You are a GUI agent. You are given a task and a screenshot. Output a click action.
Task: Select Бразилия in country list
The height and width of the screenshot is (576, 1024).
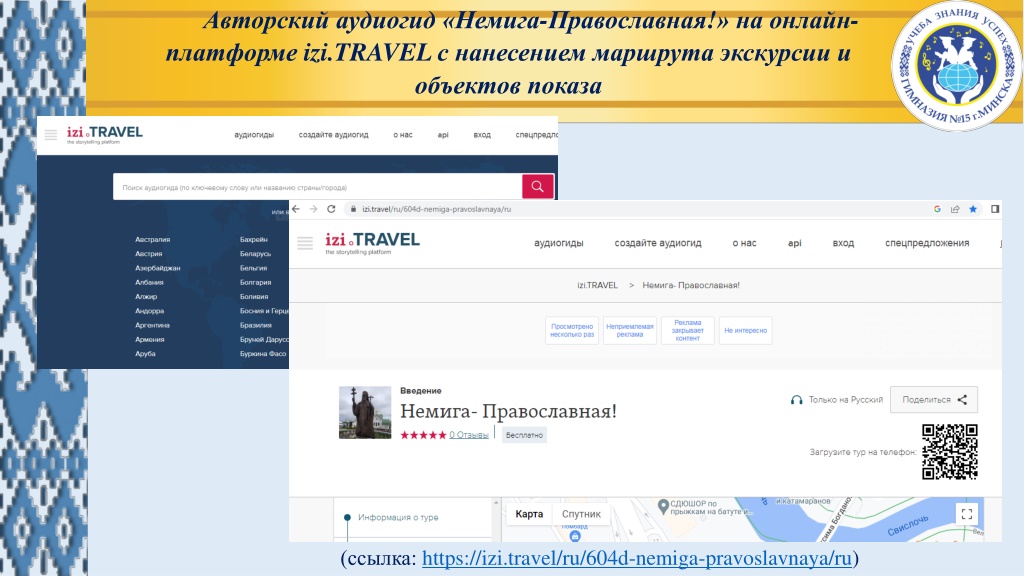pos(255,325)
